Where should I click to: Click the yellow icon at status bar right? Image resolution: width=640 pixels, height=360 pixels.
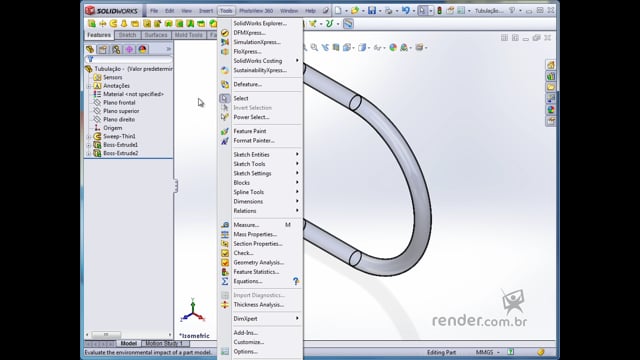pyautogui.click(x=540, y=352)
